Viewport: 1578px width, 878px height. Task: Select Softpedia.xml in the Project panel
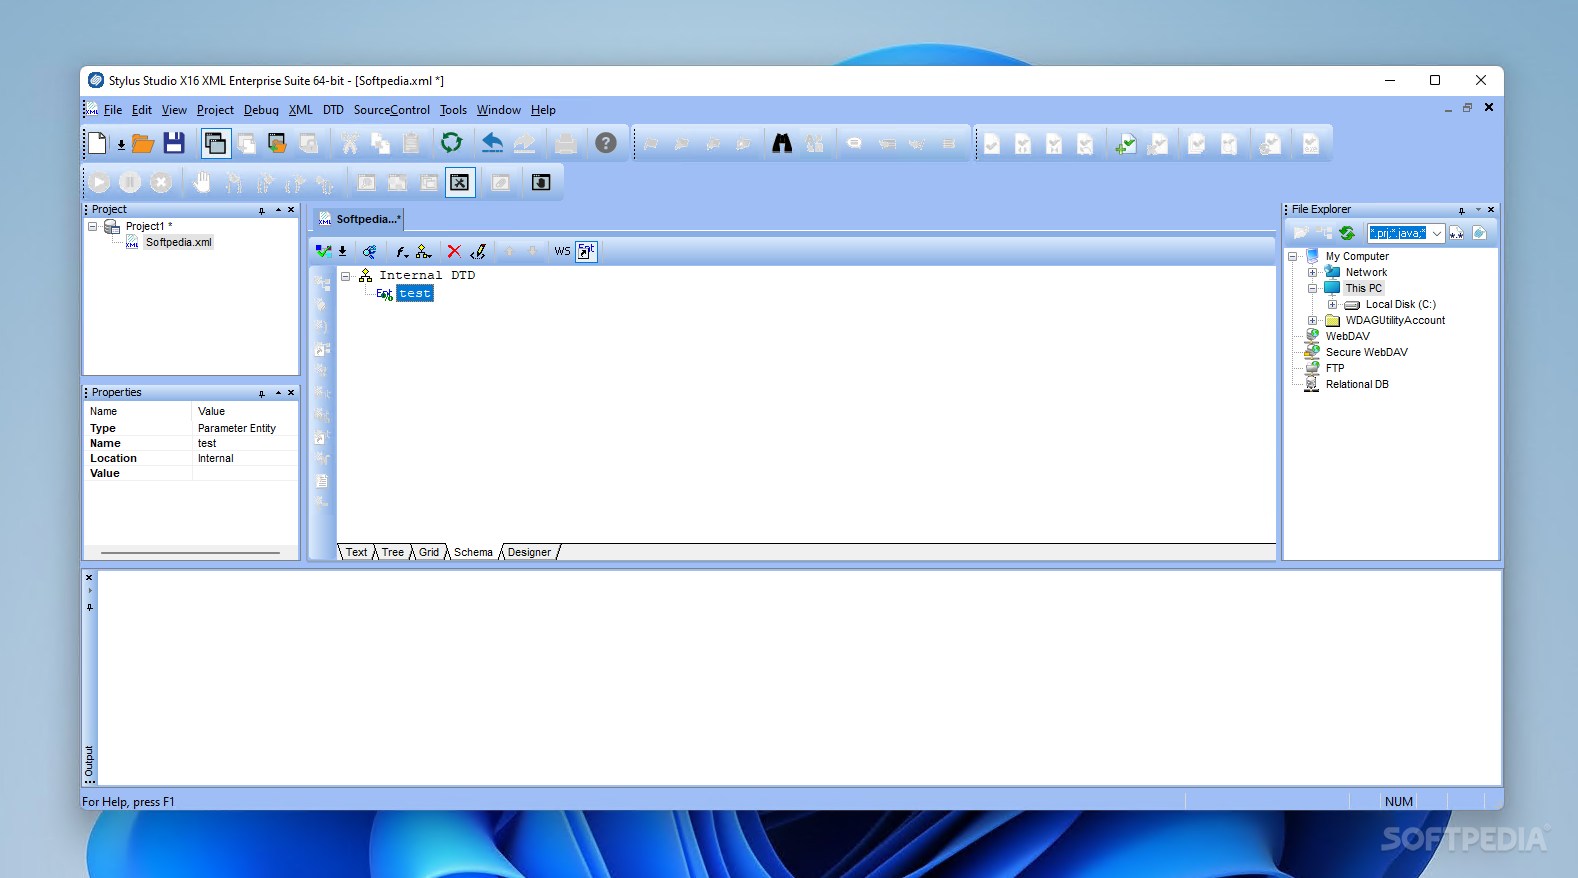179,243
